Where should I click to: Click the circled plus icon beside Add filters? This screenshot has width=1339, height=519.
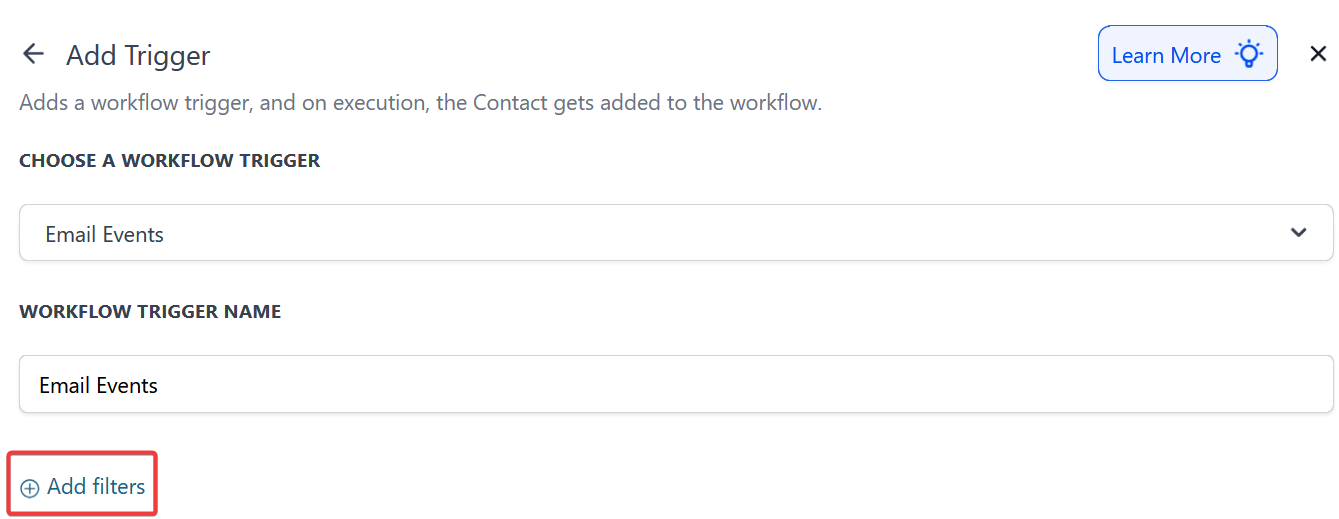point(30,488)
